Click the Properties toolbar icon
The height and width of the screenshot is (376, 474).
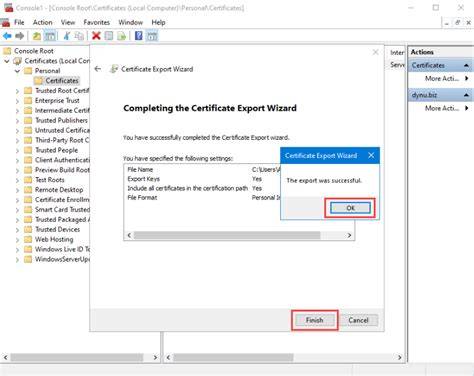pyautogui.click(x=109, y=36)
